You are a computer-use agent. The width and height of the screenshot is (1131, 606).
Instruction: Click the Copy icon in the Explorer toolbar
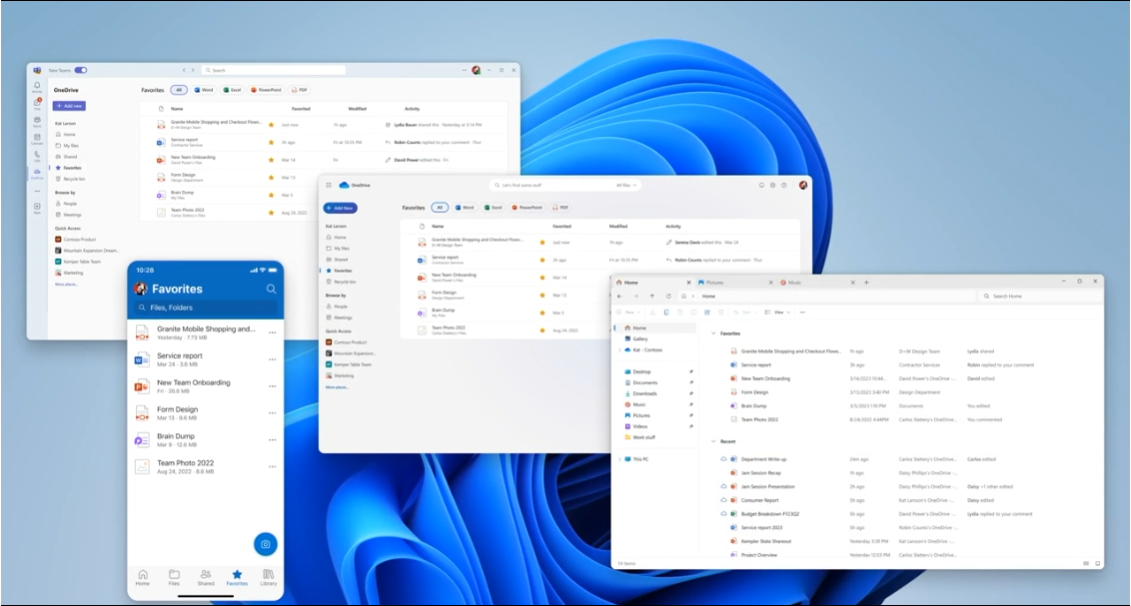pos(667,312)
